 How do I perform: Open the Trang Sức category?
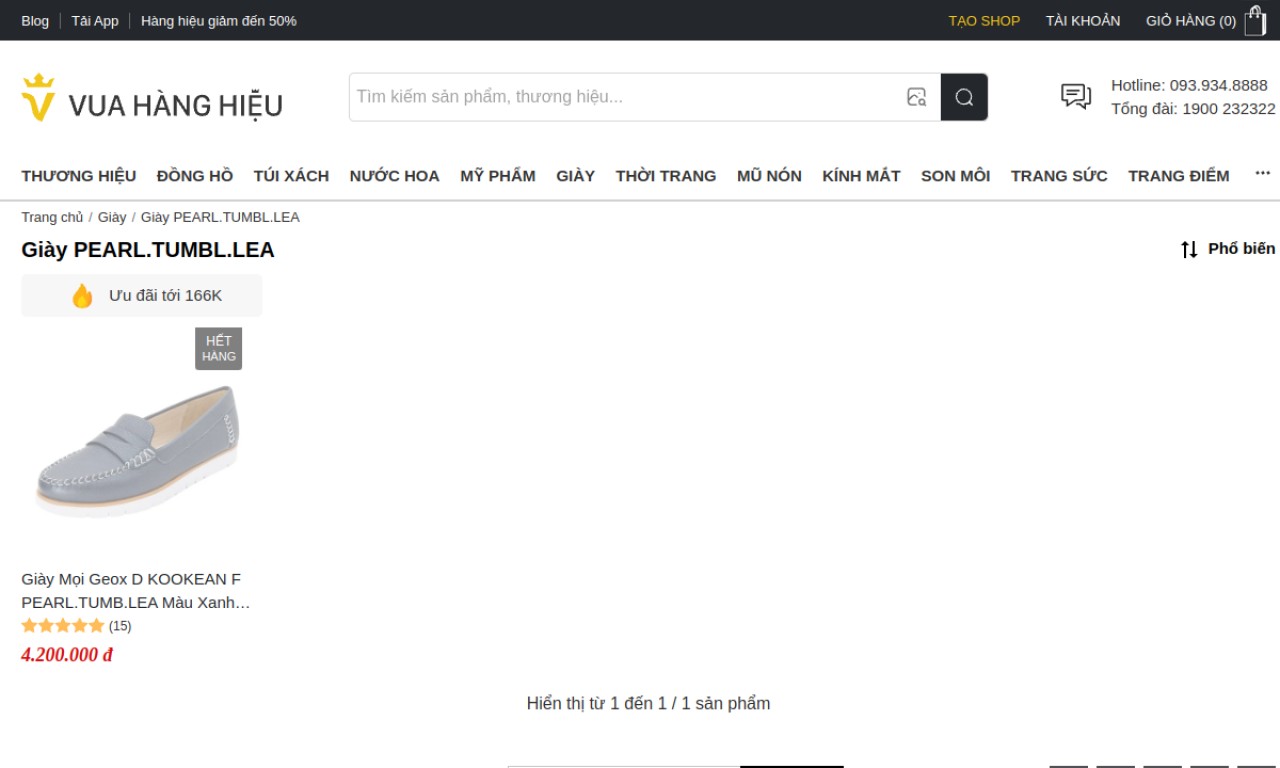(x=1059, y=175)
